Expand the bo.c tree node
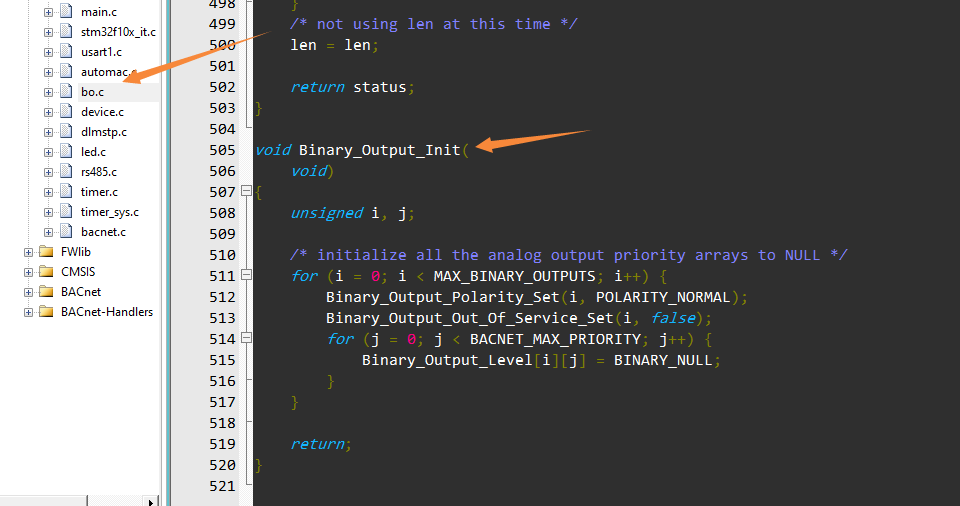 [48, 93]
